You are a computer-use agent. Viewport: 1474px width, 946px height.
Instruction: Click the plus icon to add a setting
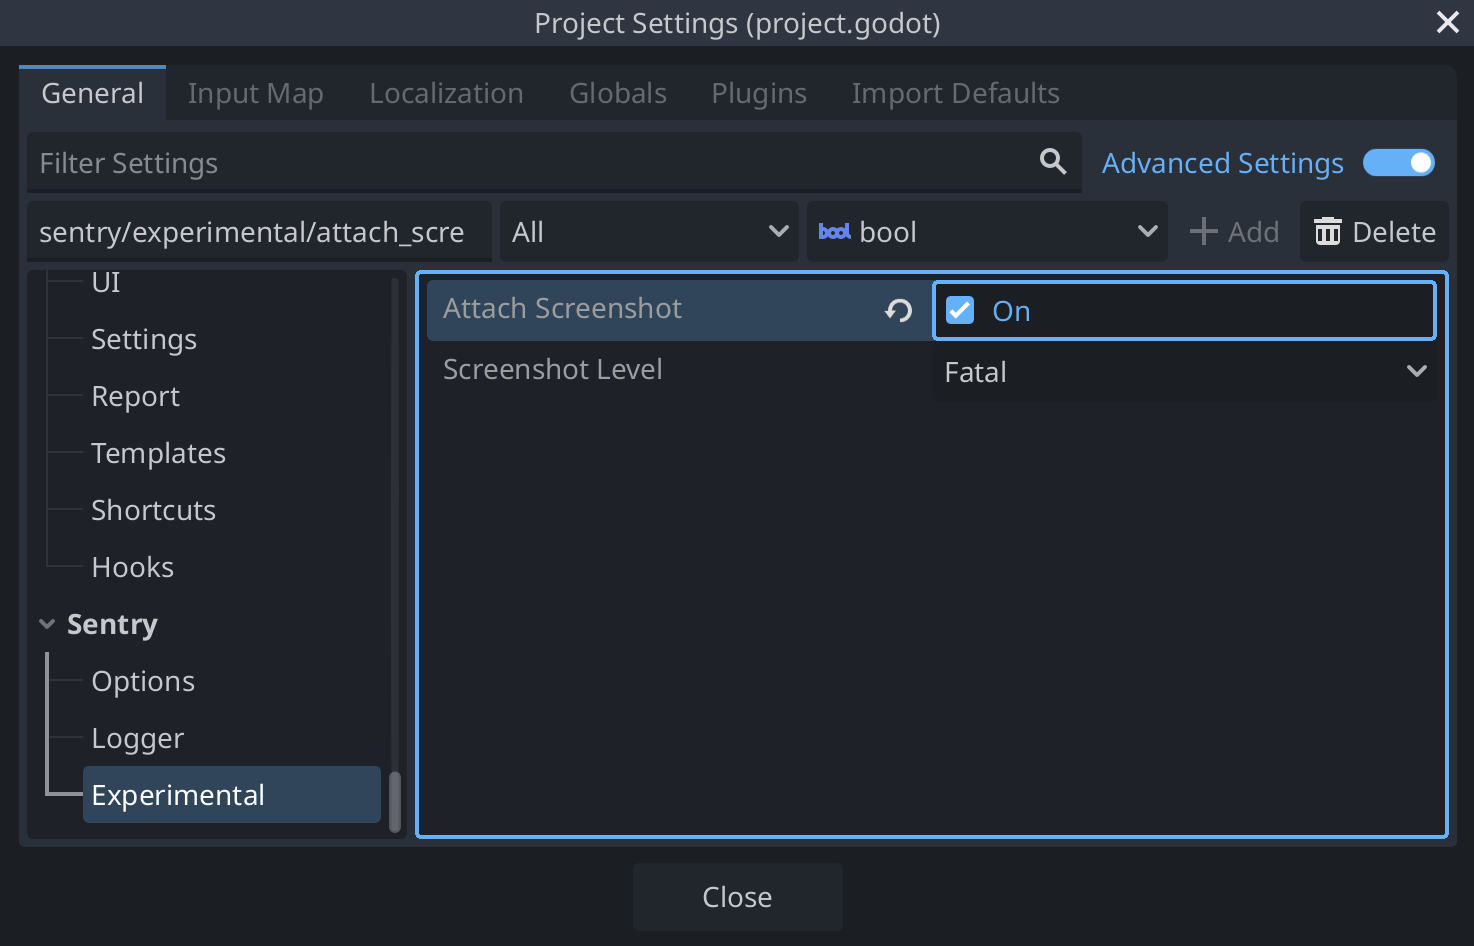click(x=1202, y=231)
